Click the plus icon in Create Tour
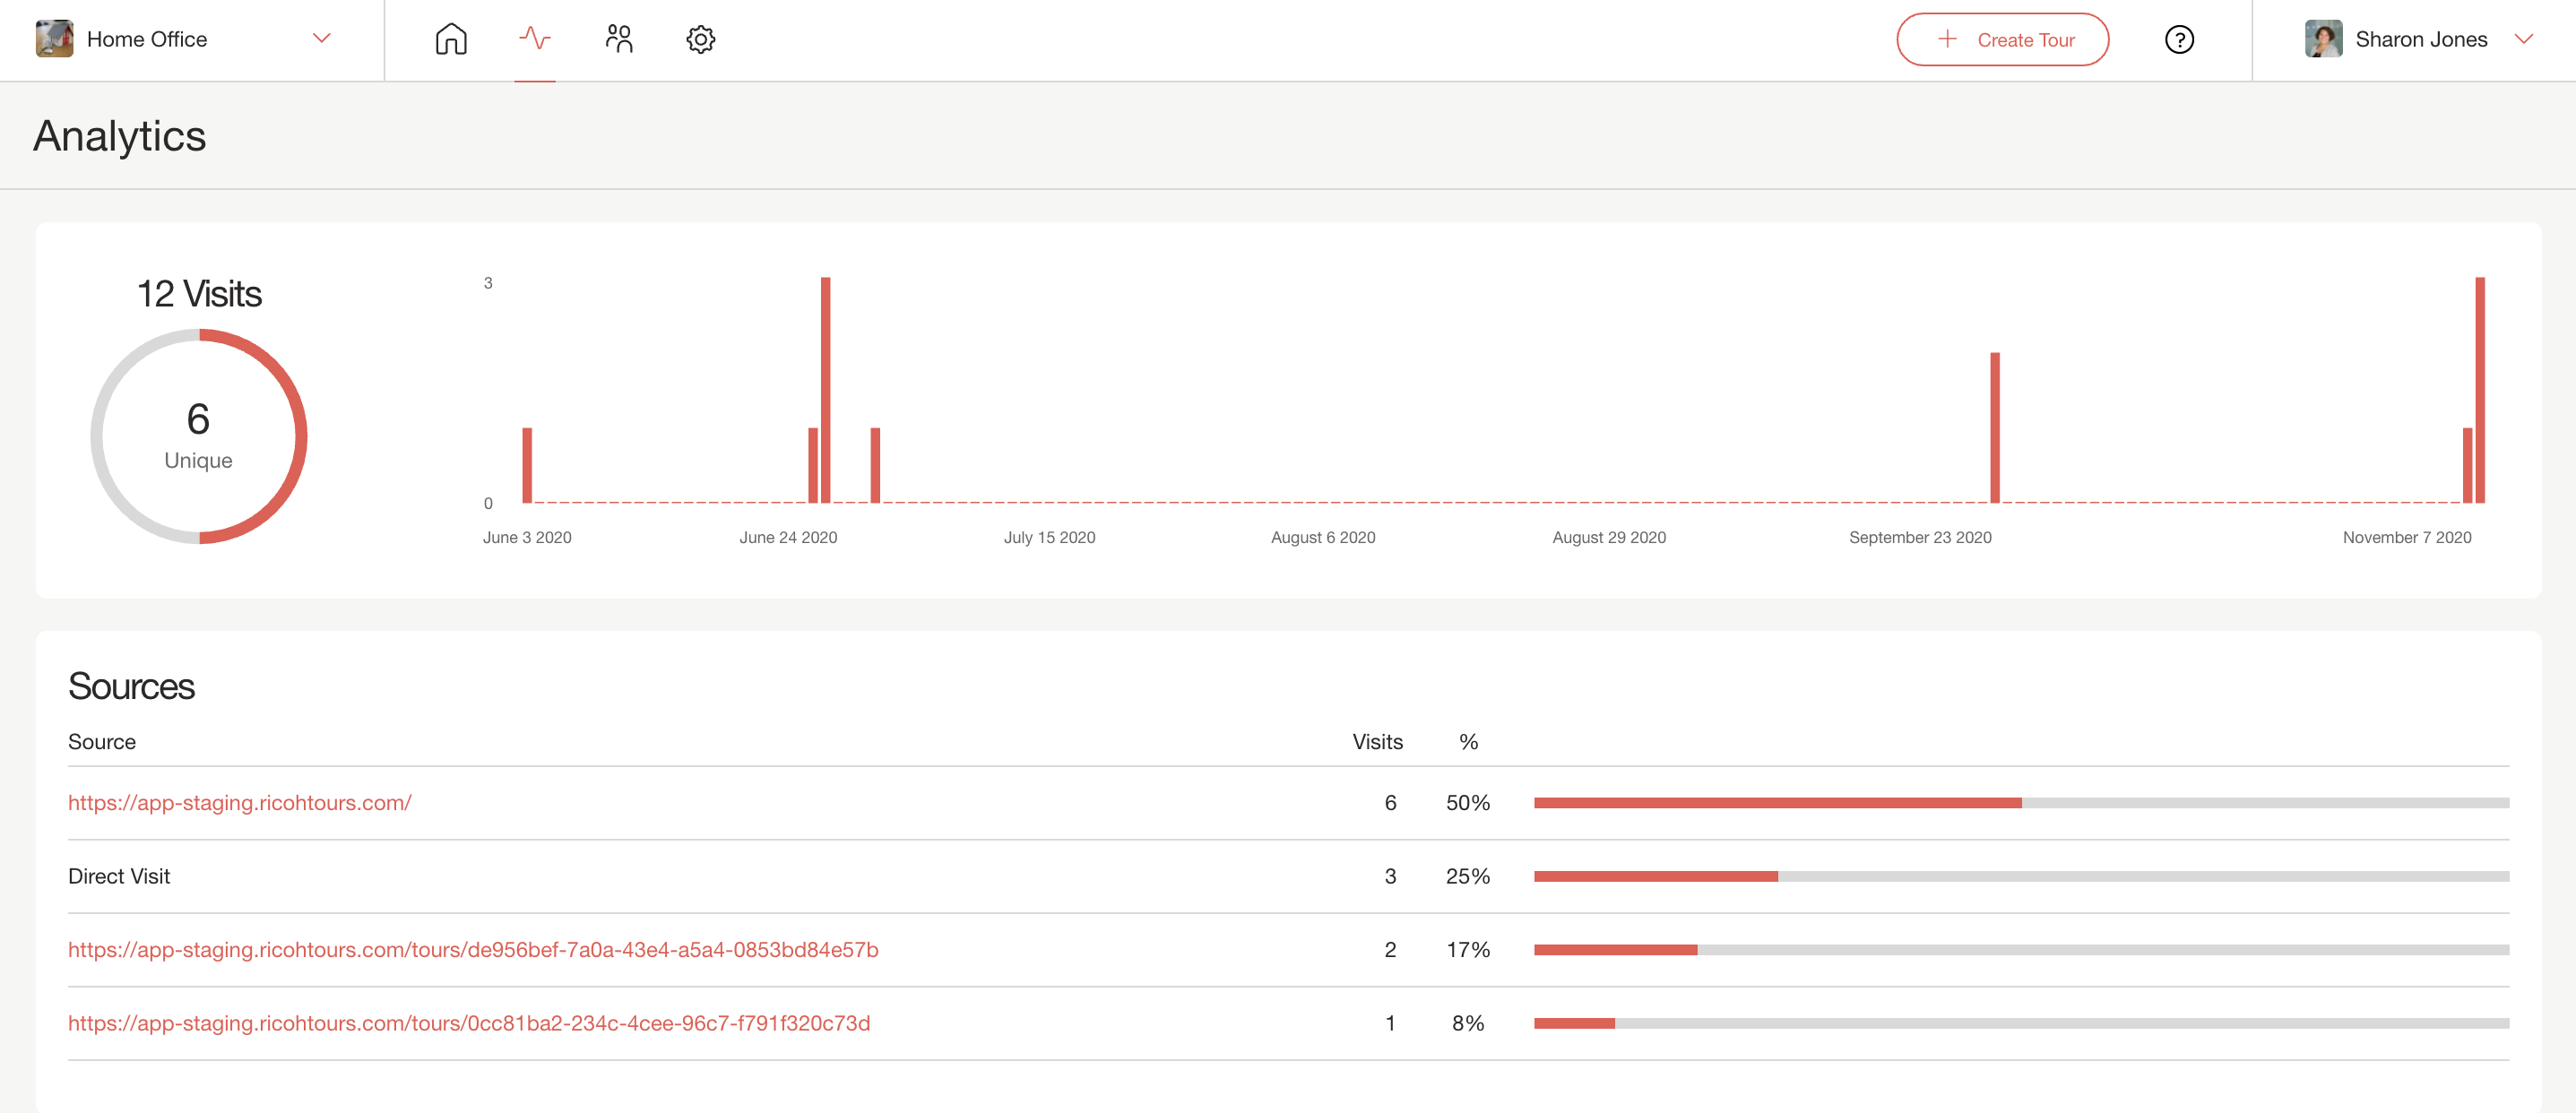The width and height of the screenshot is (2576, 1113). [x=1946, y=39]
